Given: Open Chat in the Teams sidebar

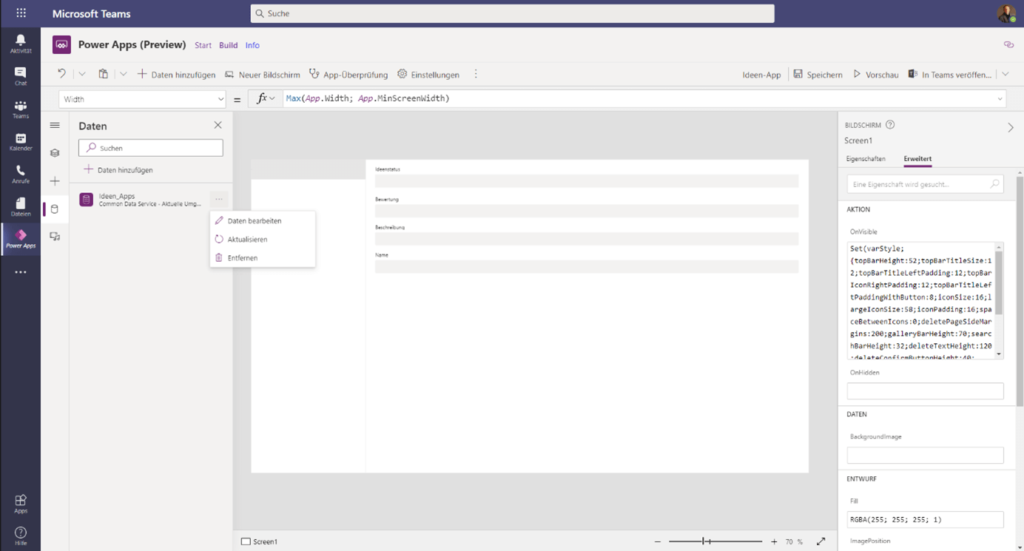Looking at the screenshot, I should point(20,76).
